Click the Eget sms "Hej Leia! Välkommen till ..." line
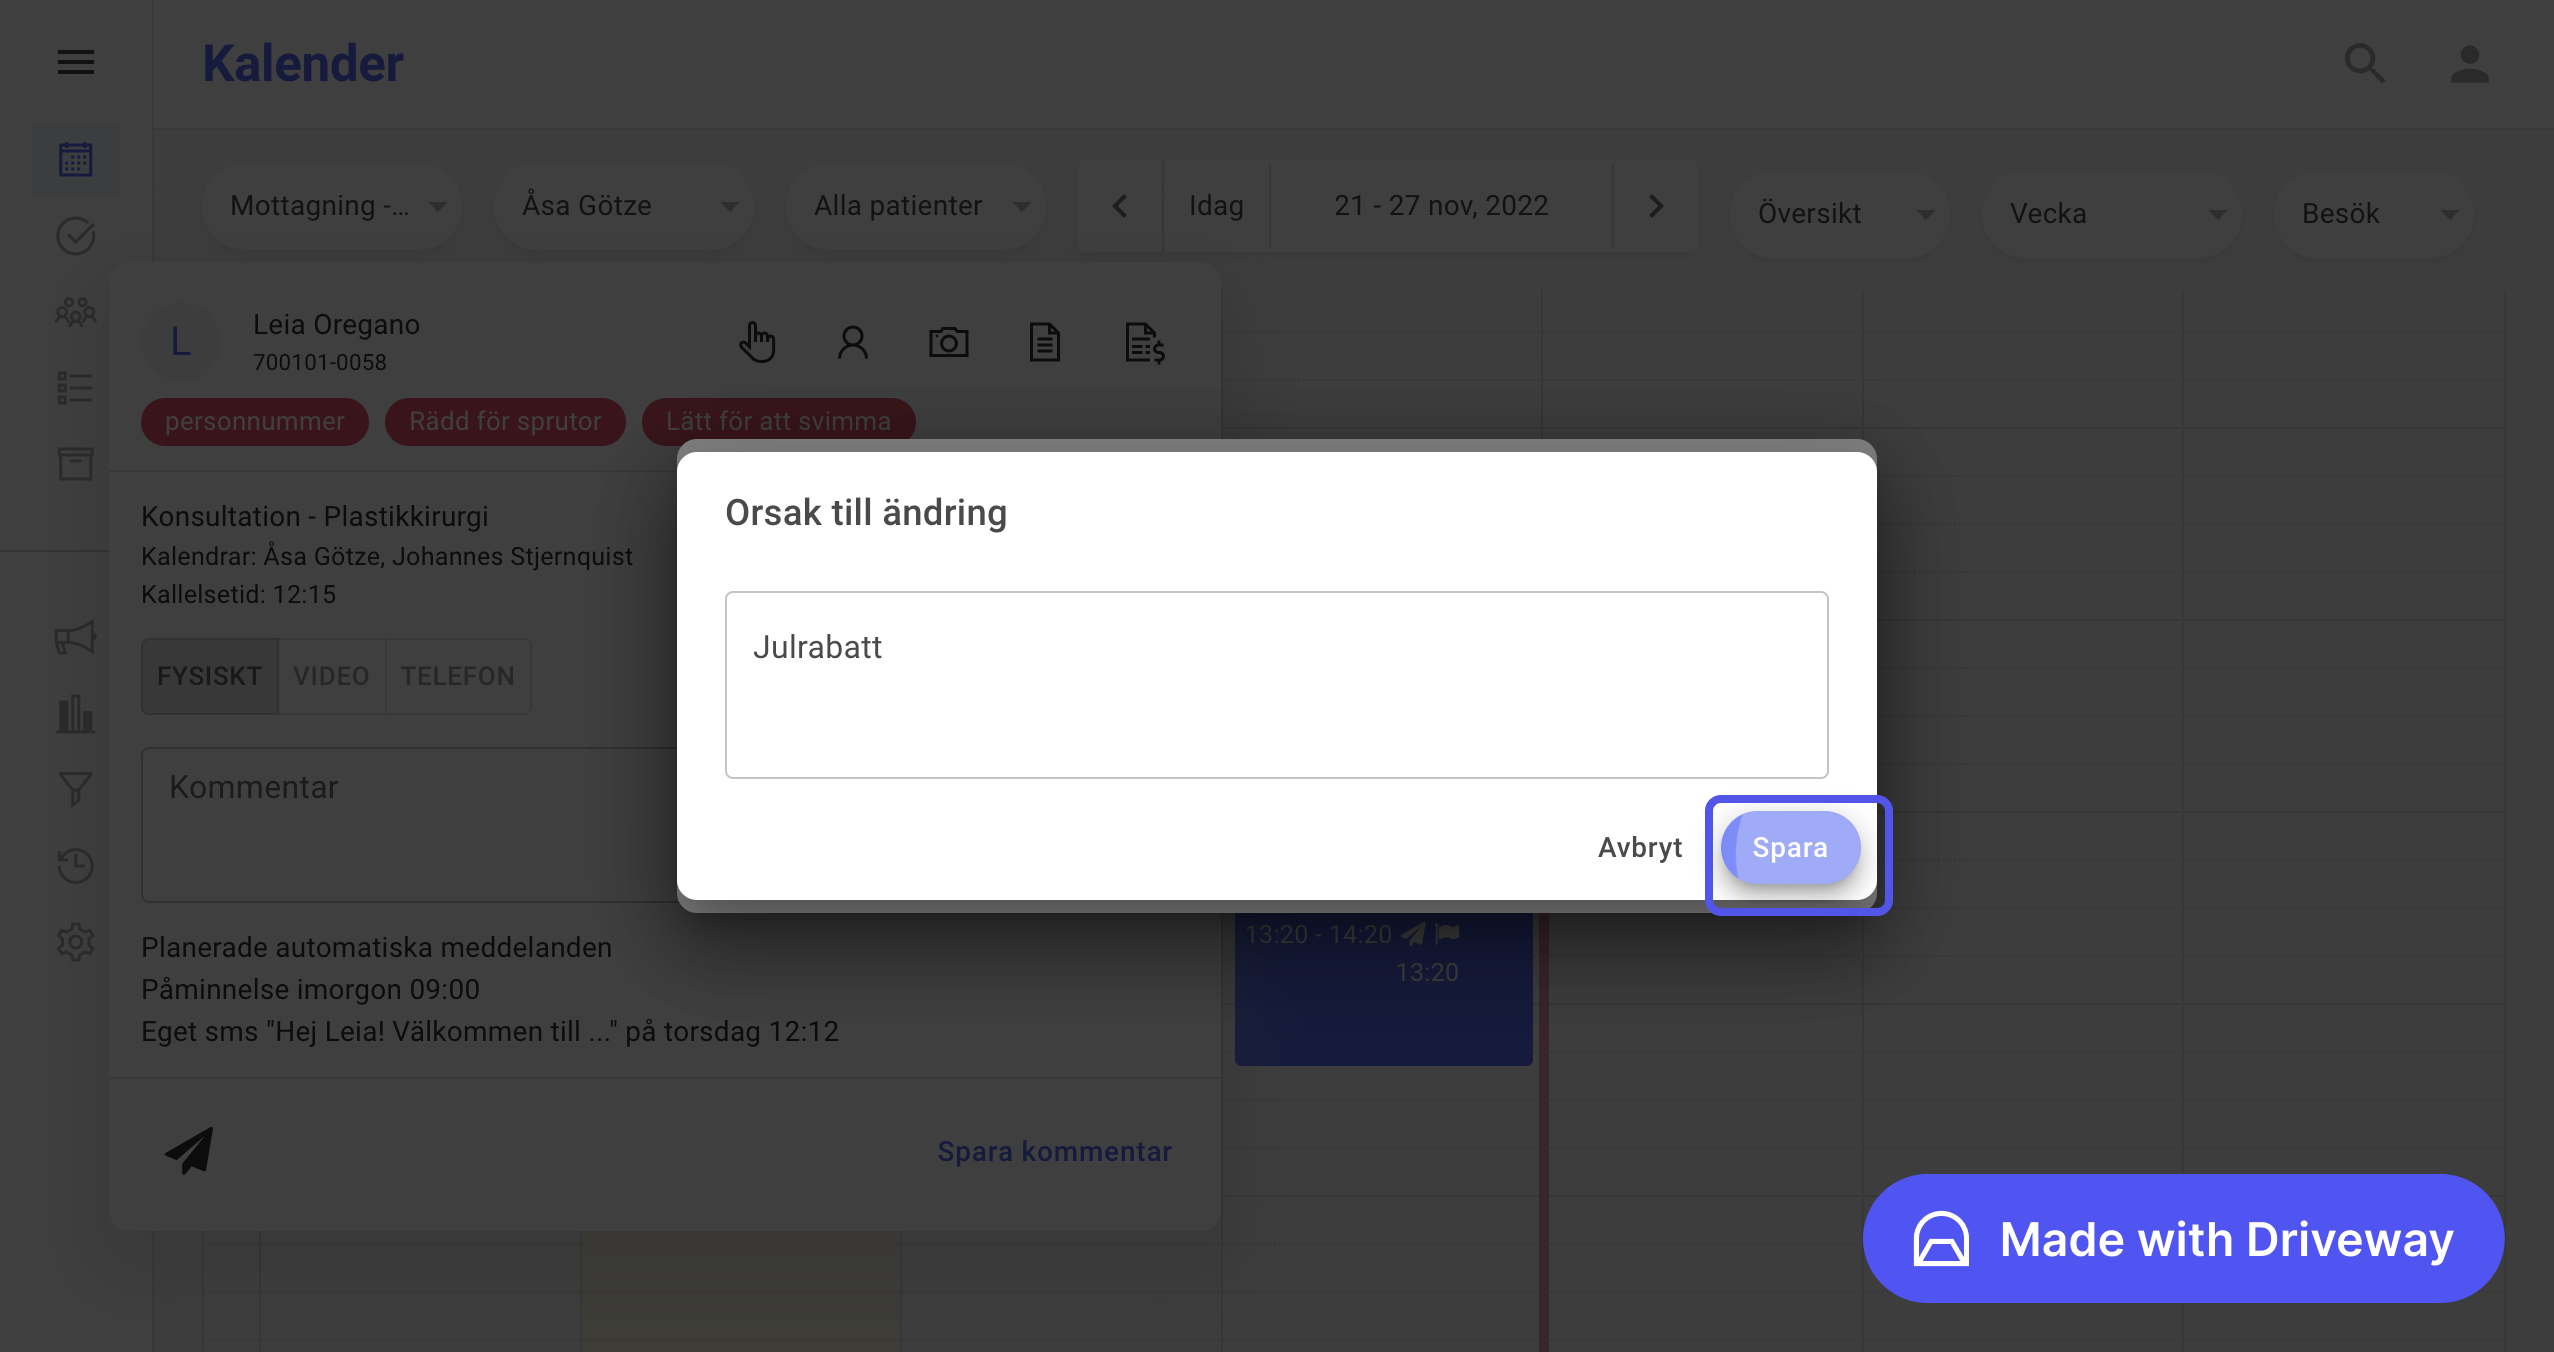The height and width of the screenshot is (1352, 2554). (490, 1031)
